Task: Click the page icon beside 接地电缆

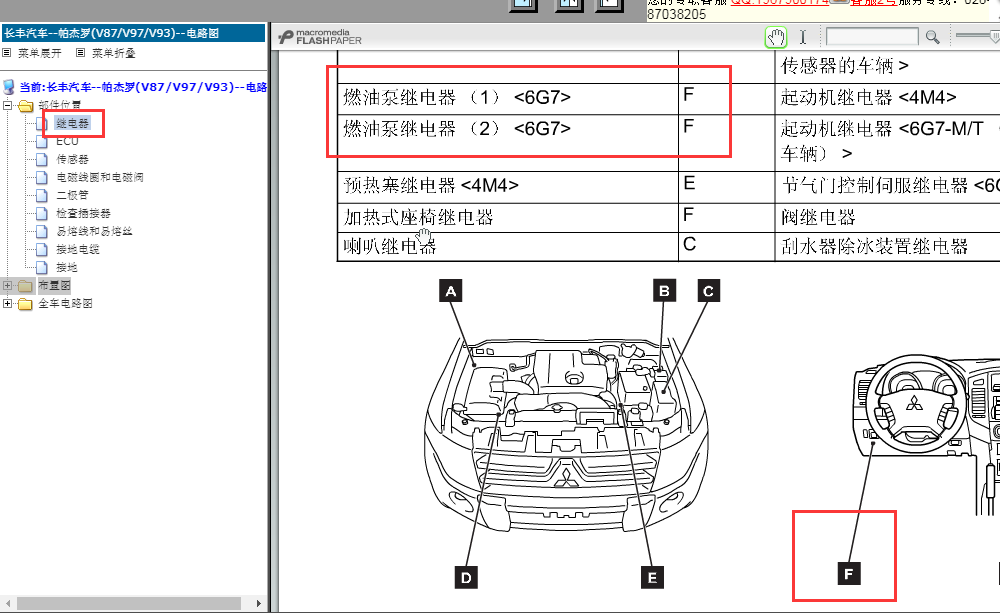Action: point(42,249)
